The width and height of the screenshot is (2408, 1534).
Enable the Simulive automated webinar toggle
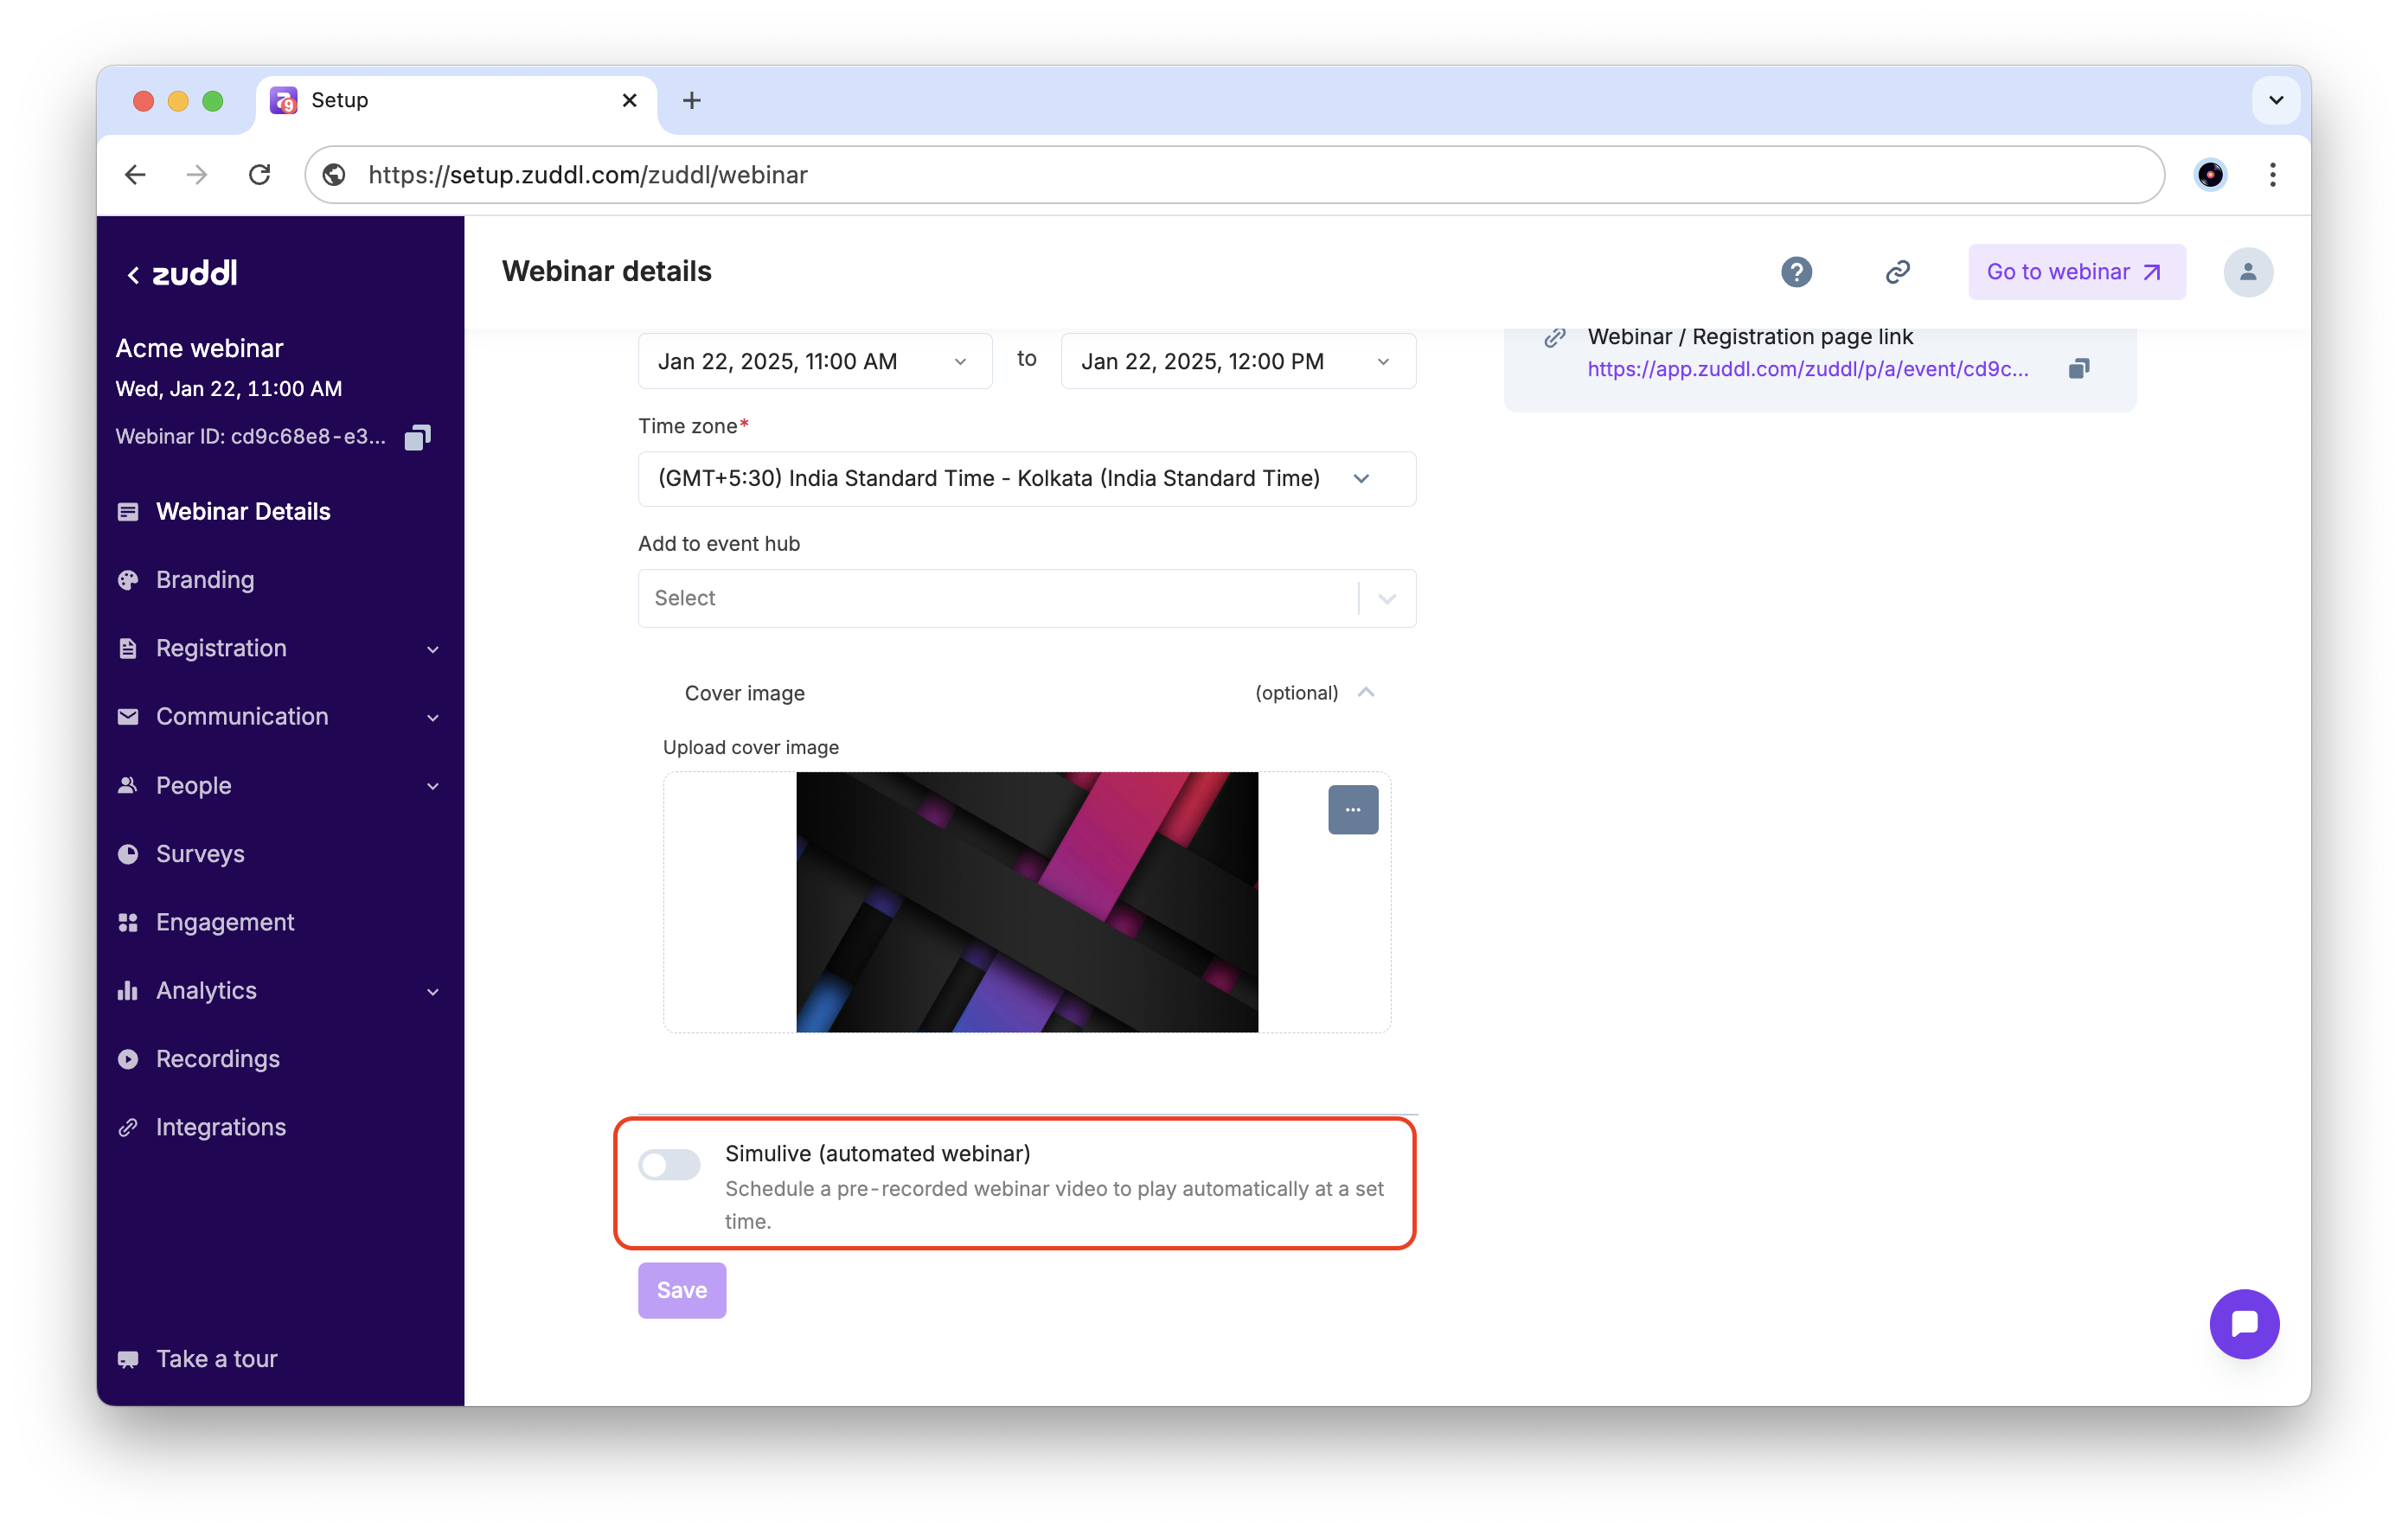(669, 1164)
